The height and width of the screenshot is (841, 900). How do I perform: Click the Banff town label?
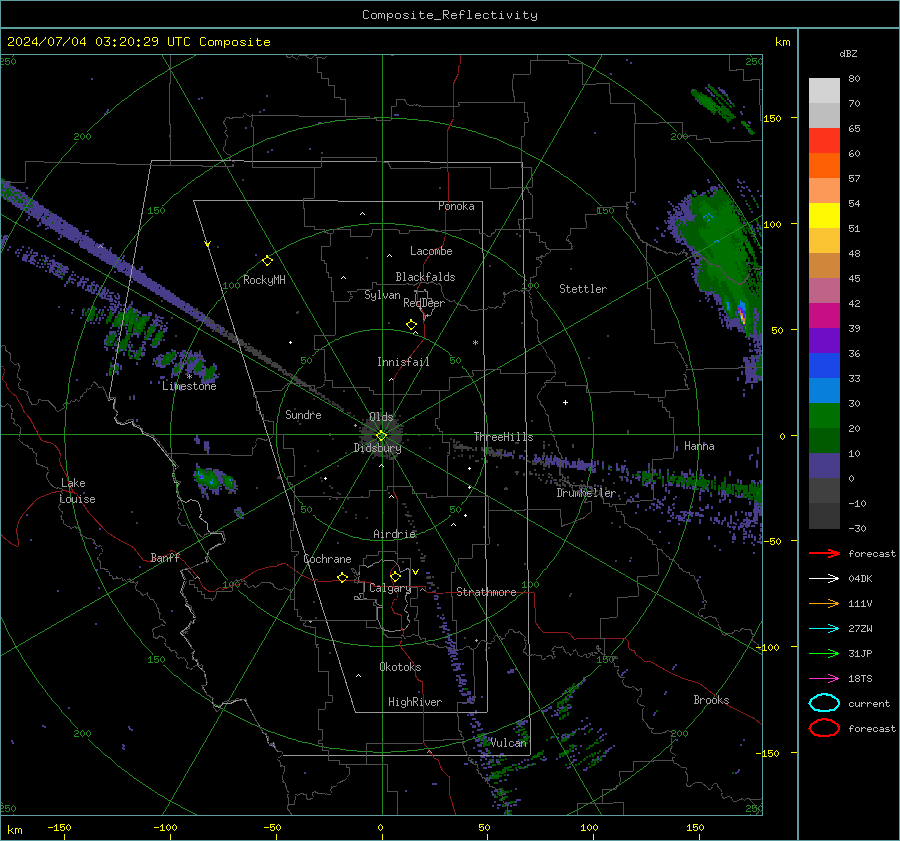[x=165, y=558]
